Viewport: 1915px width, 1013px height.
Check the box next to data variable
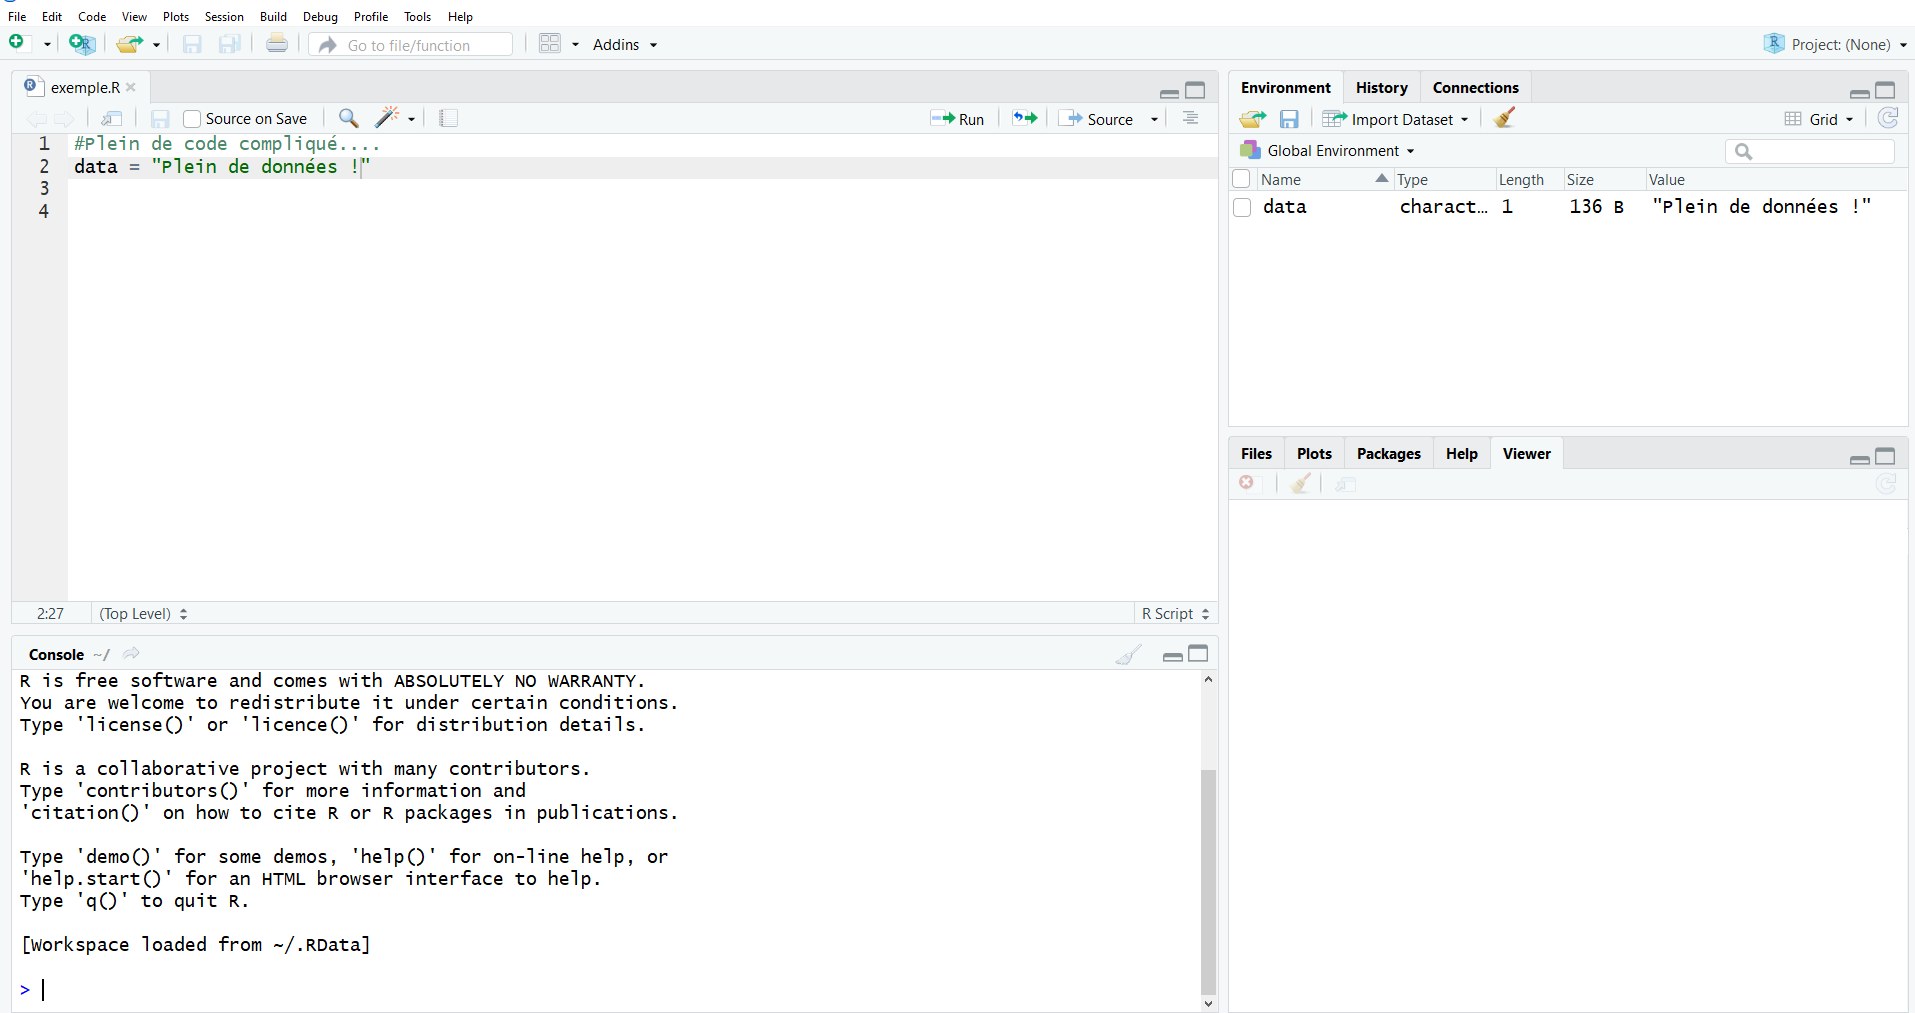point(1242,207)
